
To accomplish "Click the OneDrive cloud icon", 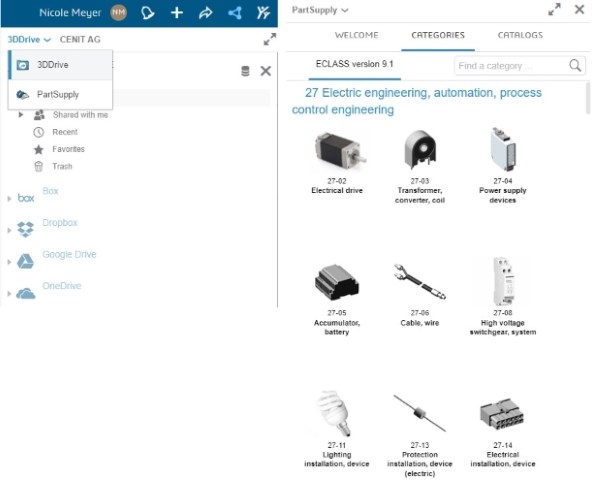I will (x=26, y=294).
